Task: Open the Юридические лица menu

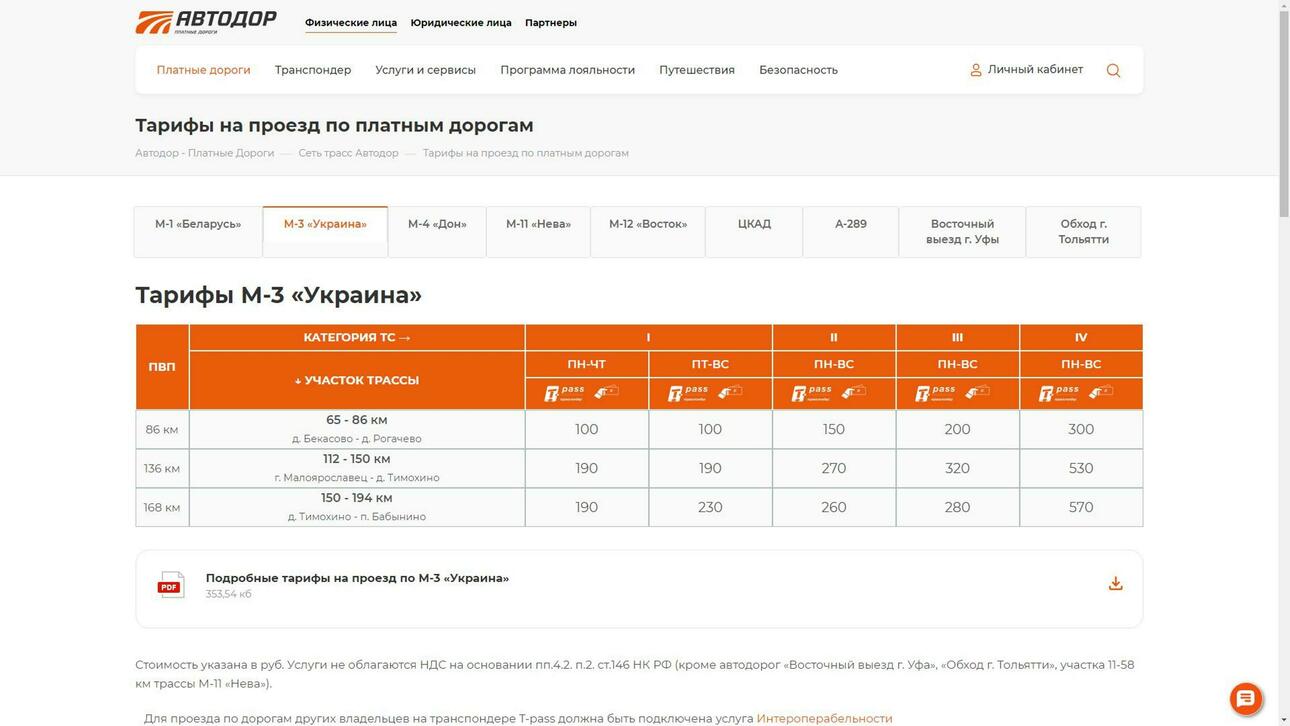Action: [x=460, y=22]
